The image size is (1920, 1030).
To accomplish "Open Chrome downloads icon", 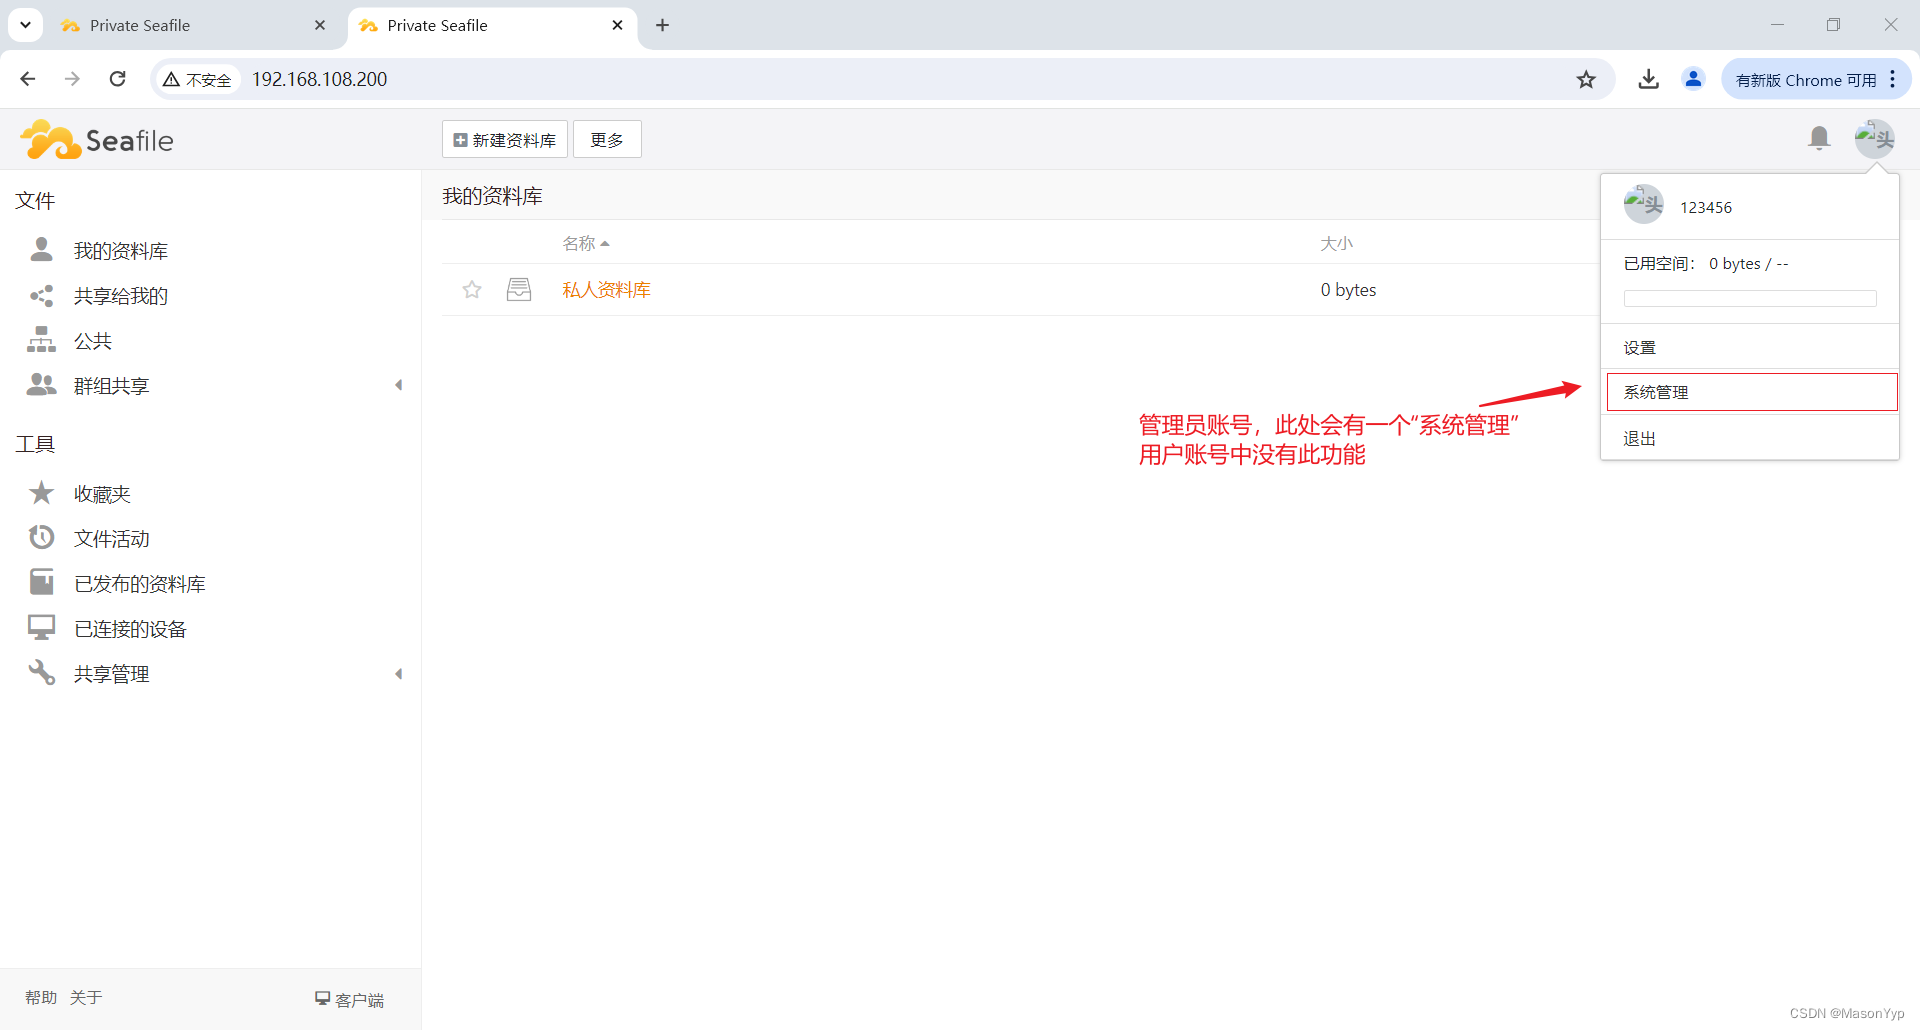I will coord(1649,79).
